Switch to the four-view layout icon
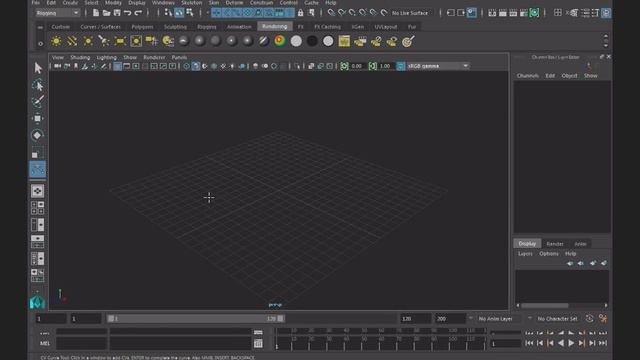This screenshot has width=640, height=360. [38, 207]
